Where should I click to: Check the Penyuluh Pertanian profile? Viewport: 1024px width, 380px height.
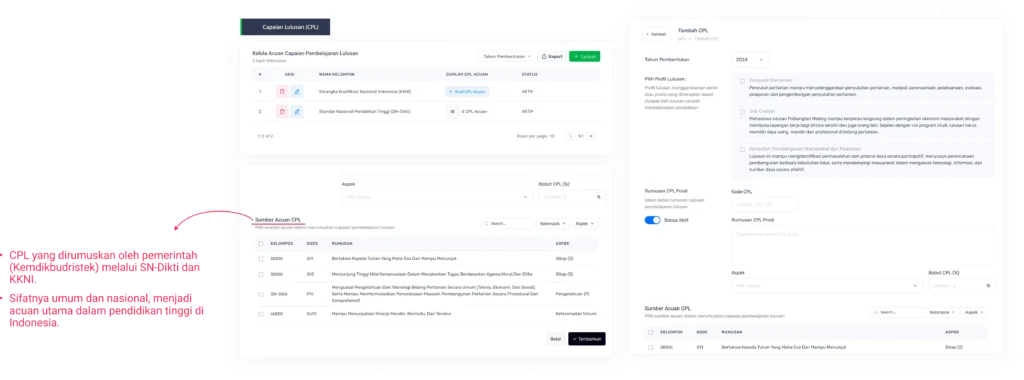point(742,81)
